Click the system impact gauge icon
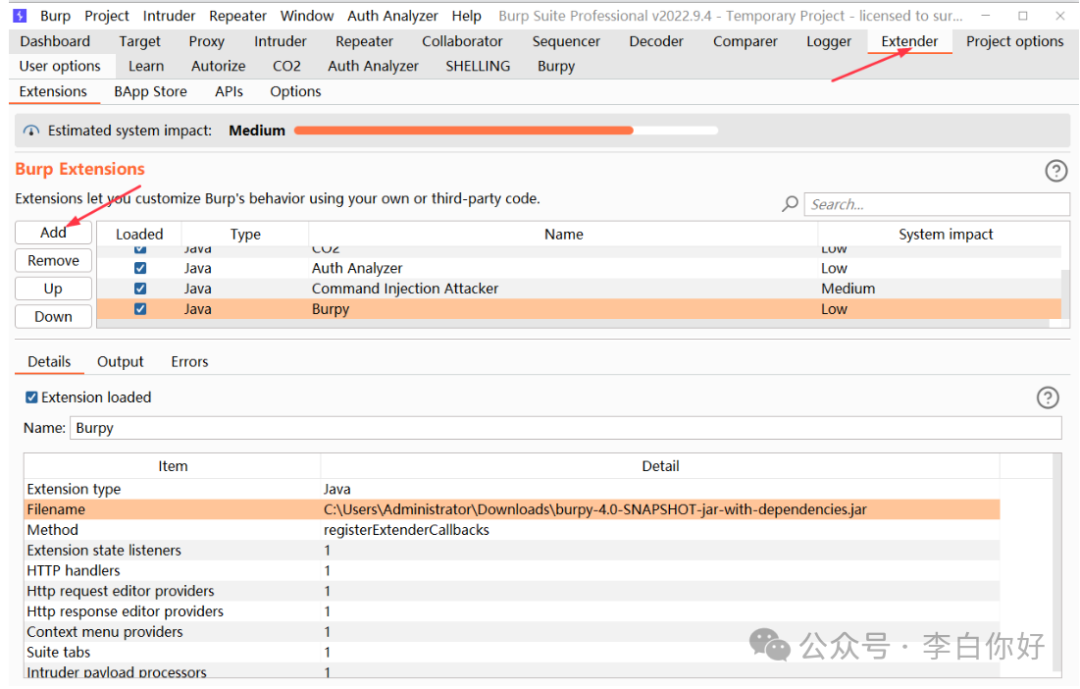The image size is (1080, 689). [31, 130]
